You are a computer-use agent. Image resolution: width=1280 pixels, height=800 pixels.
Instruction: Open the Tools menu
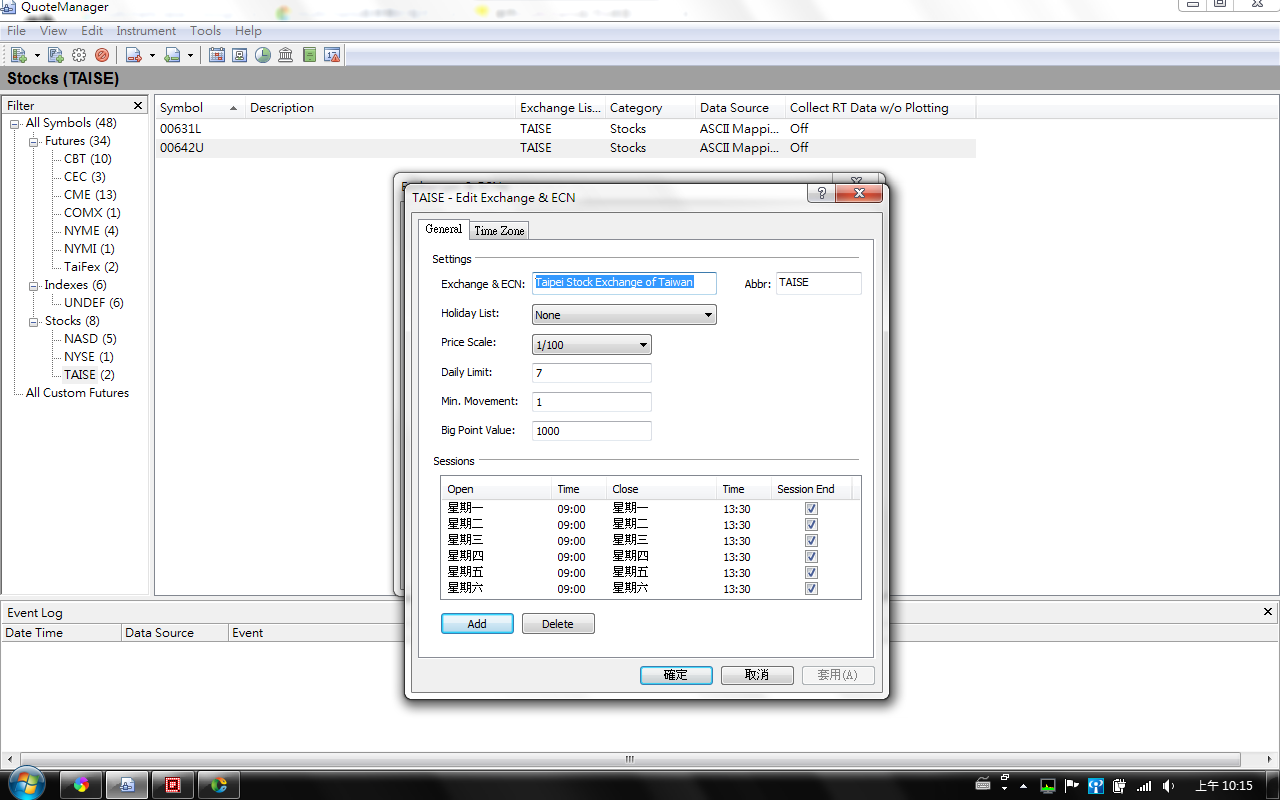pyautogui.click(x=205, y=31)
